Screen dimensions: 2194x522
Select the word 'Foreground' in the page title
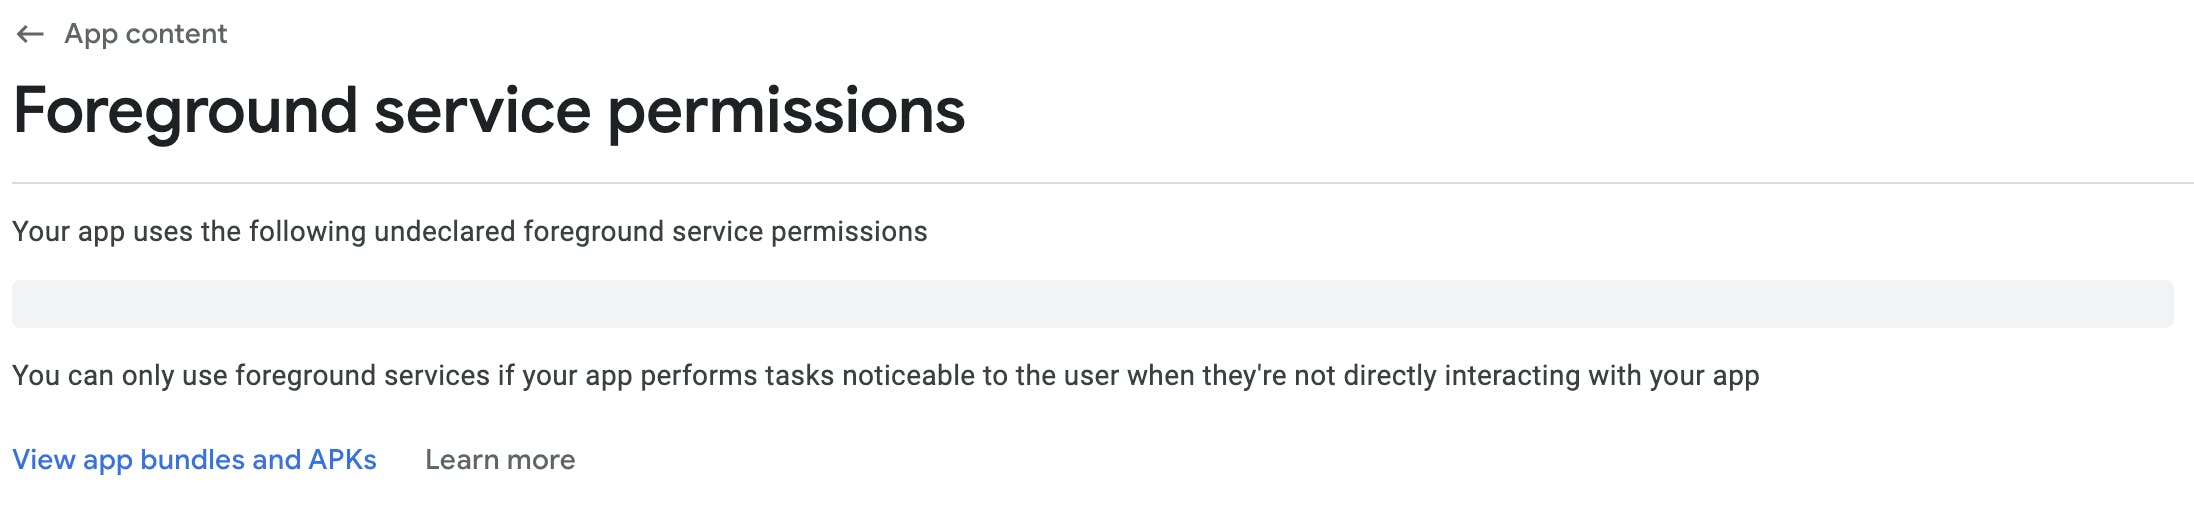tap(186, 110)
